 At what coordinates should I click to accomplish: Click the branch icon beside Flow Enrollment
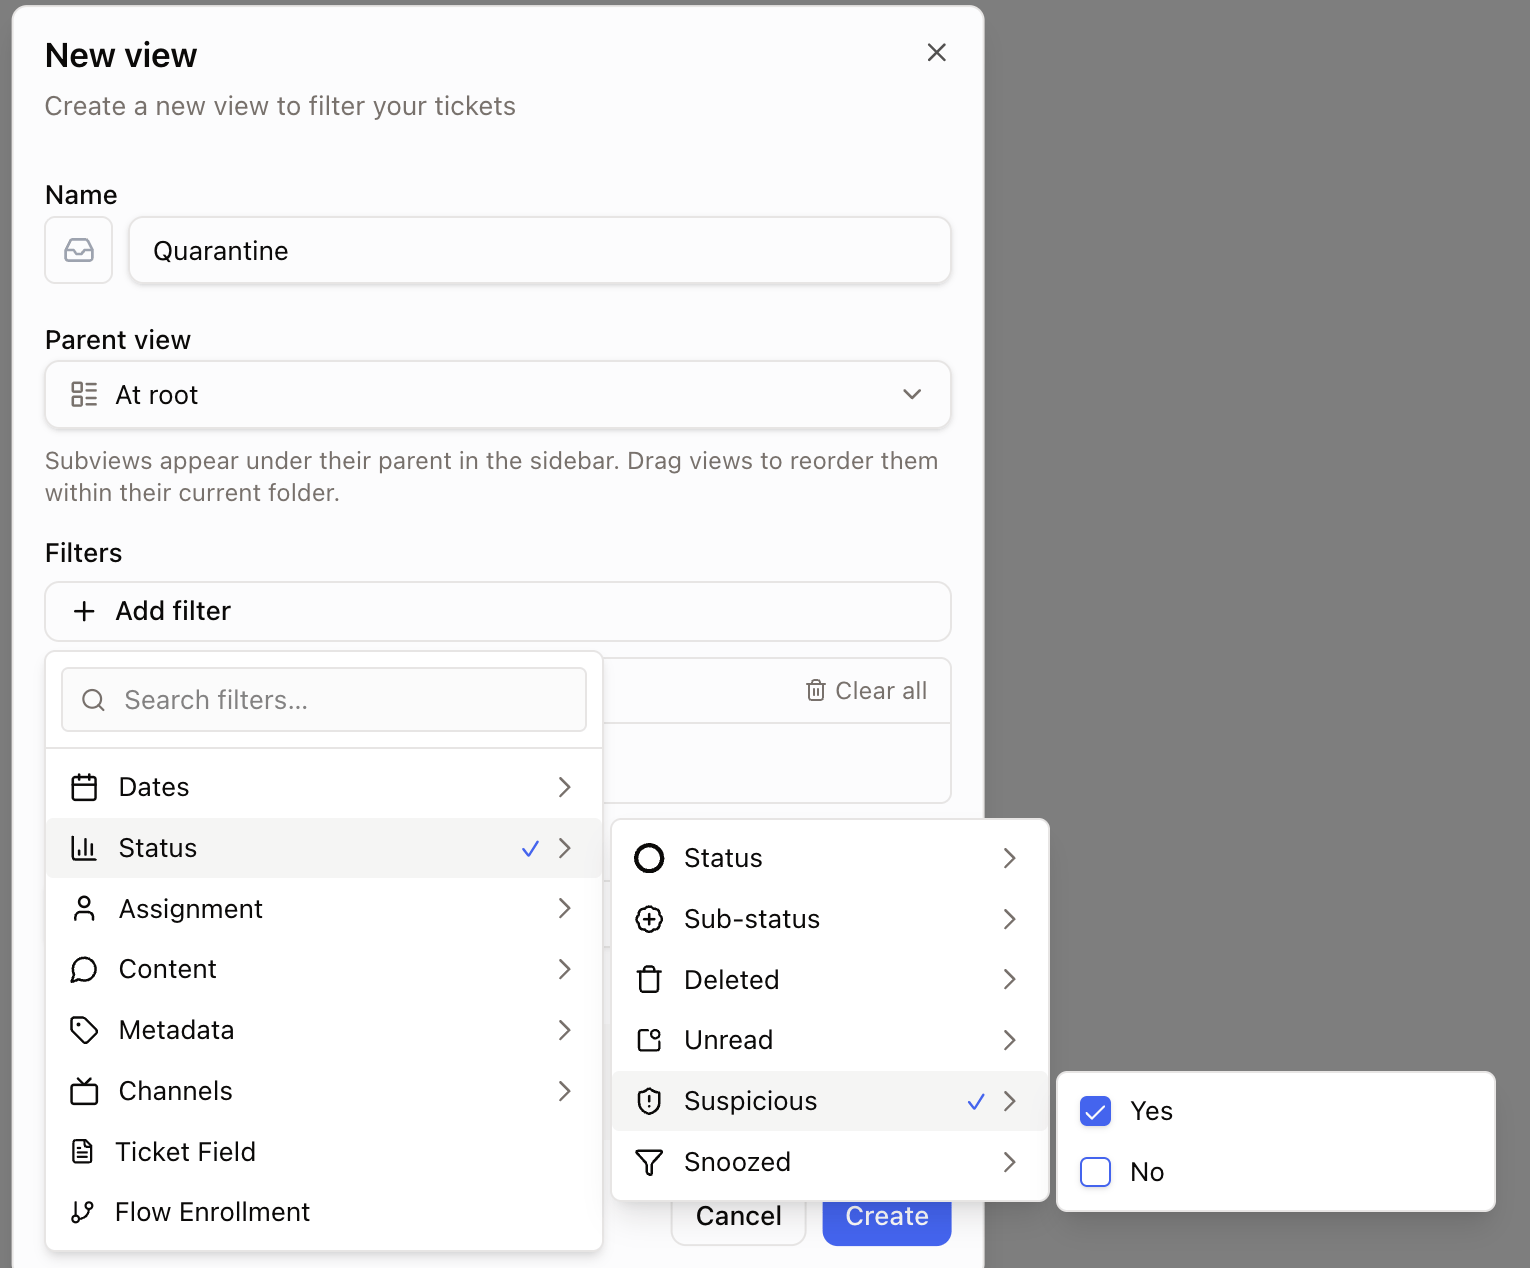83,1212
